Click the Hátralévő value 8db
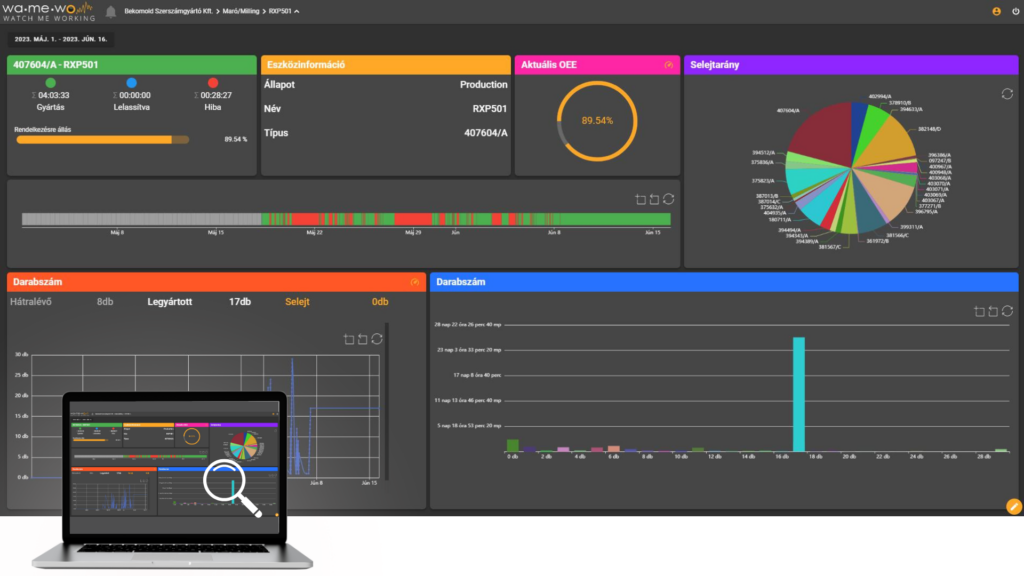This screenshot has width=1024, height=576. tap(105, 302)
